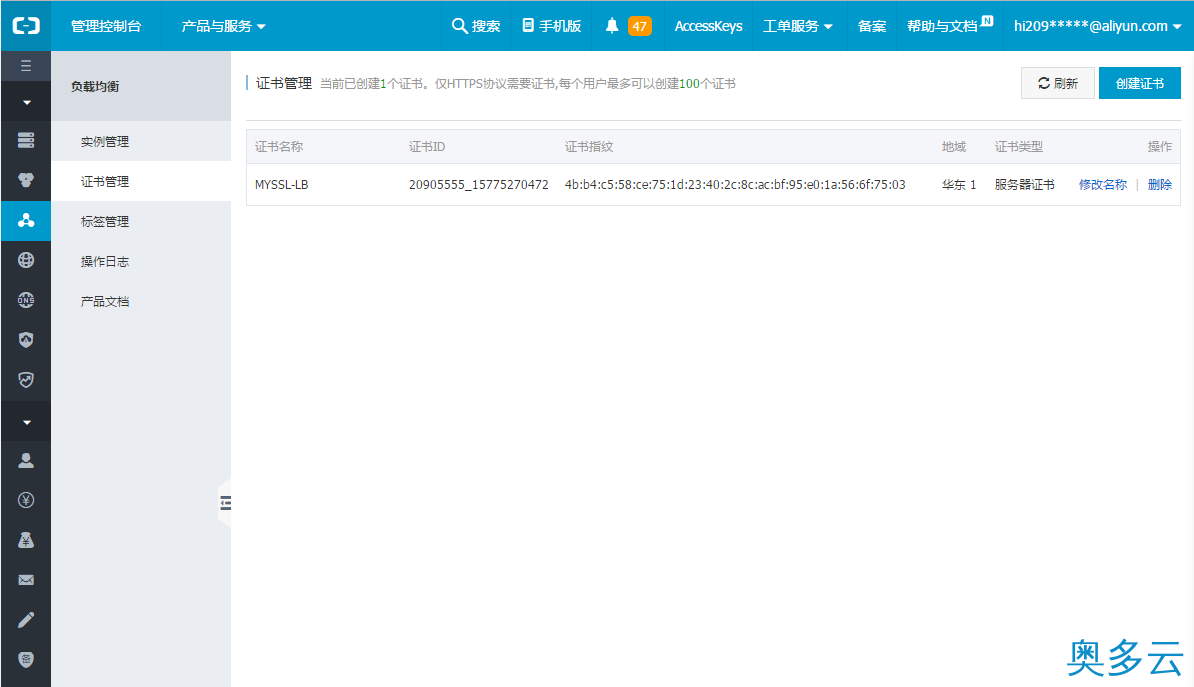Image resolution: width=1194 pixels, height=687 pixels.
Task: Click the 刷新 refresh button
Action: tap(1058, 83)
